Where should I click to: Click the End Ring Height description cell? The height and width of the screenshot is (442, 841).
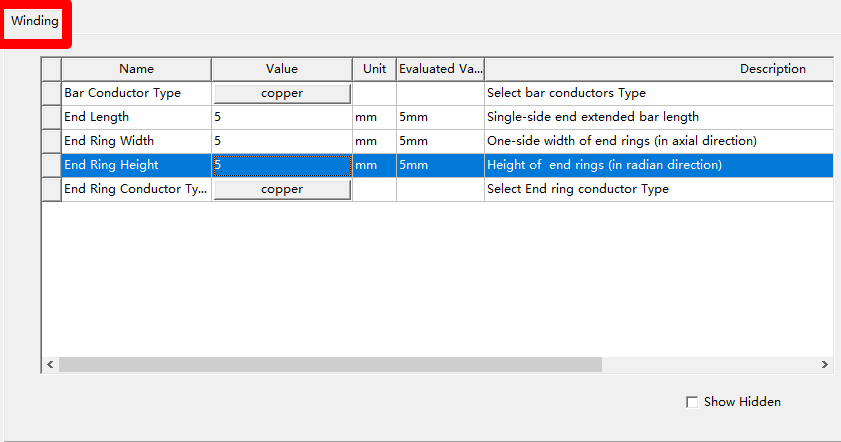coord(660,165)
